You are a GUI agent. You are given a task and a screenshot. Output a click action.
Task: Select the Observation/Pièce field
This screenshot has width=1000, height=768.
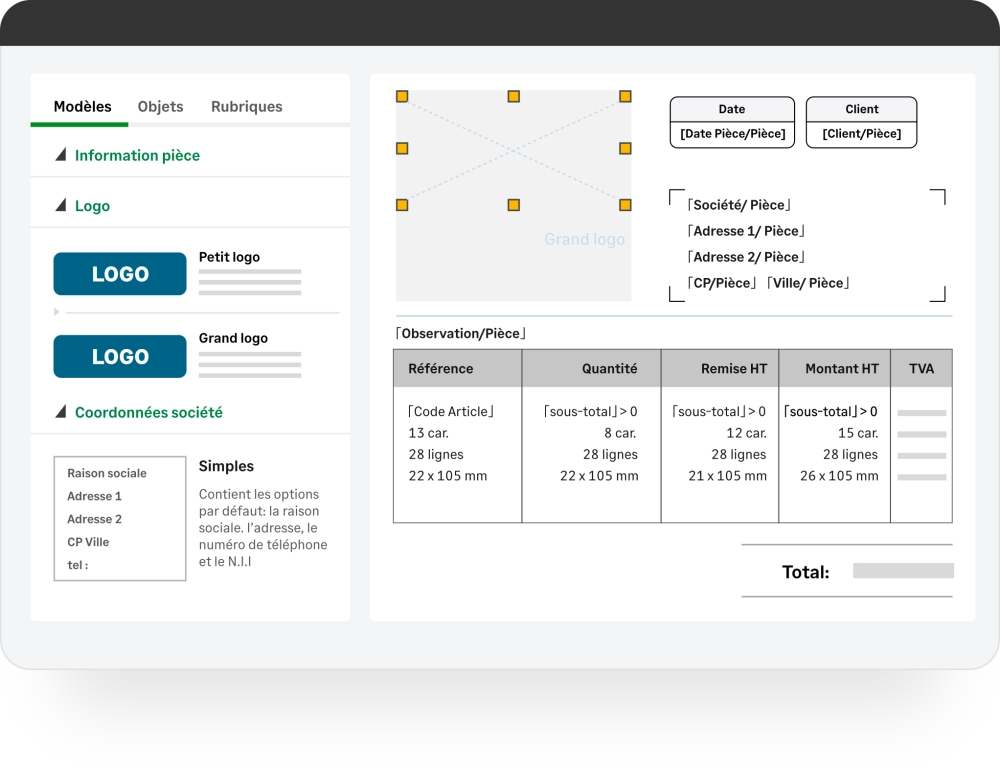point(460,334)
